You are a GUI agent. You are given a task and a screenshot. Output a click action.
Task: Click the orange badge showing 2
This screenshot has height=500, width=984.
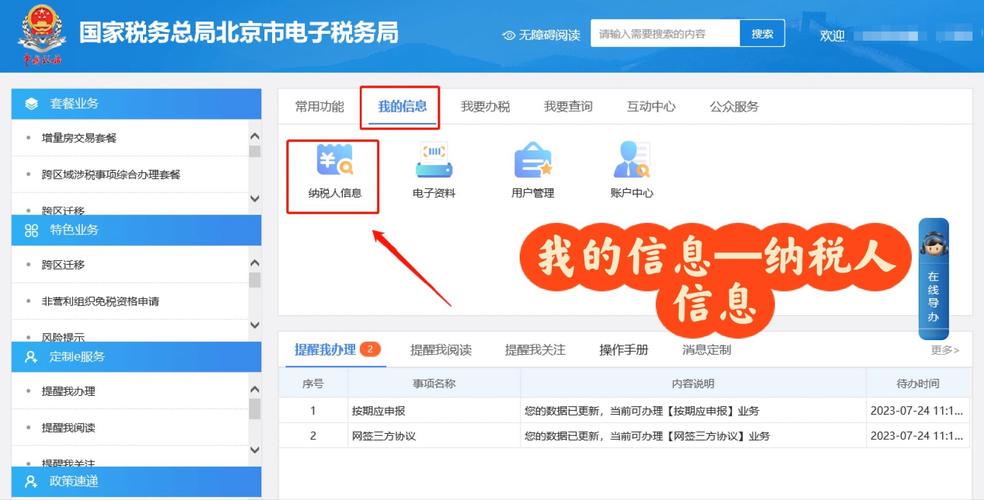click(x=370, y=349)
